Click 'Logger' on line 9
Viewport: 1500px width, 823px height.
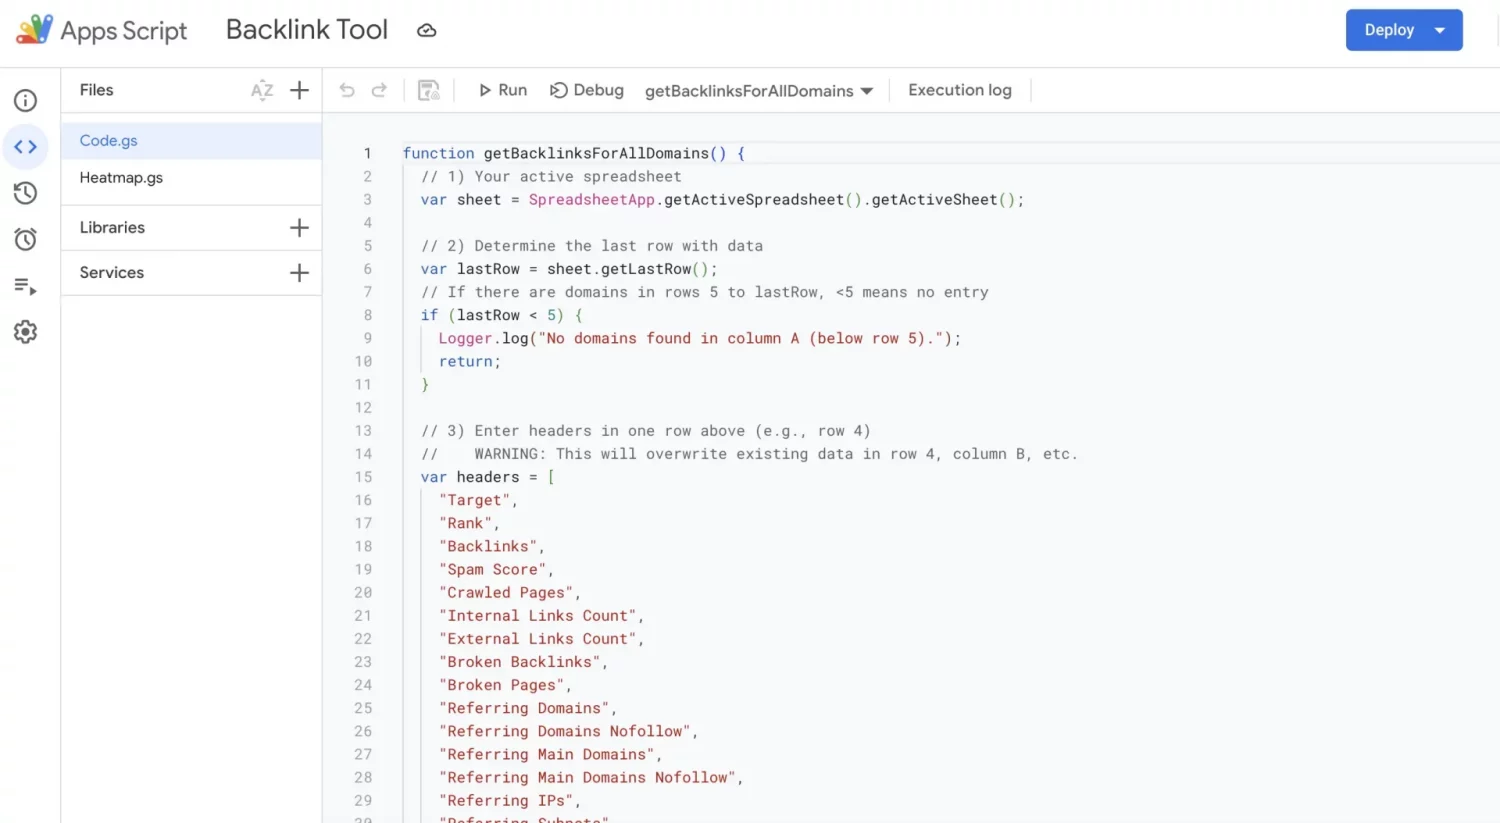point(465,339)
